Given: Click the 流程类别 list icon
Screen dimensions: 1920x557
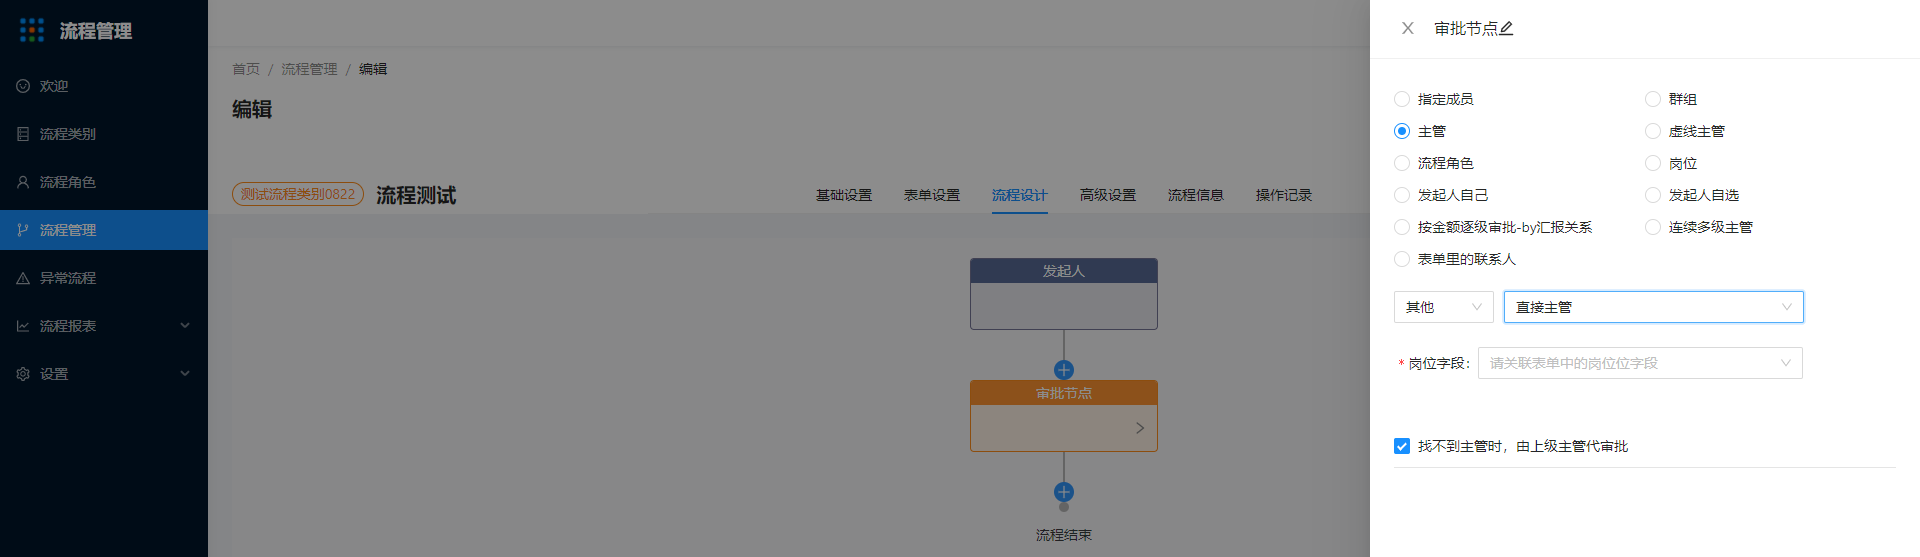Looking at the screenshot, I should pos(23,134).
